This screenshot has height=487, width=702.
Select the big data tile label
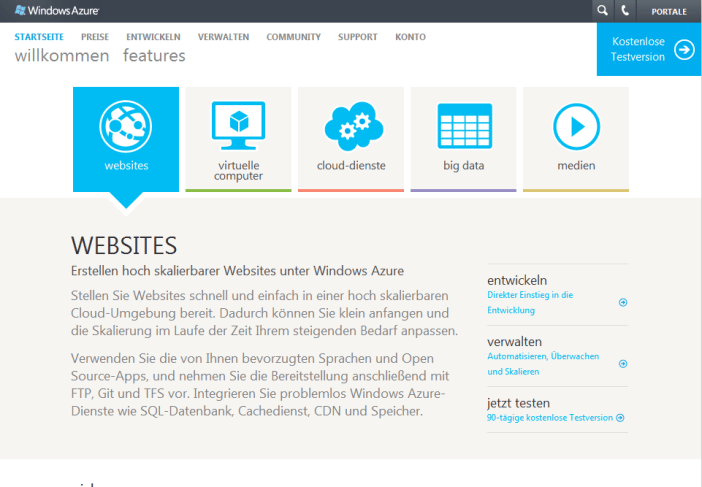pyautogui.click(x=464, y=166)
